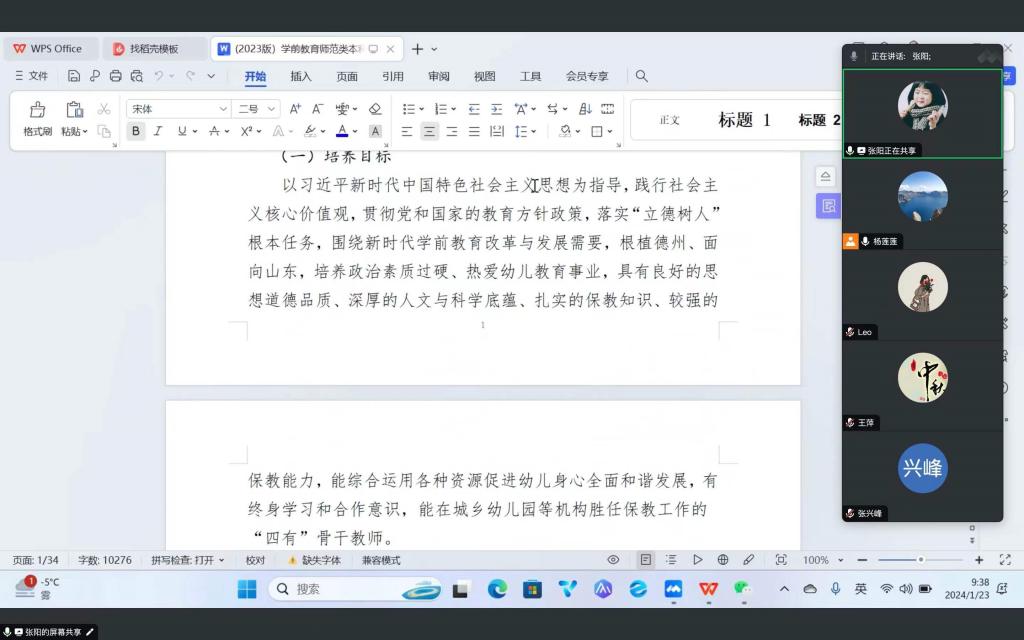Toggle eye protection mode in status bar
This screenshot has height=640, width=1024.
click(613, 560)
